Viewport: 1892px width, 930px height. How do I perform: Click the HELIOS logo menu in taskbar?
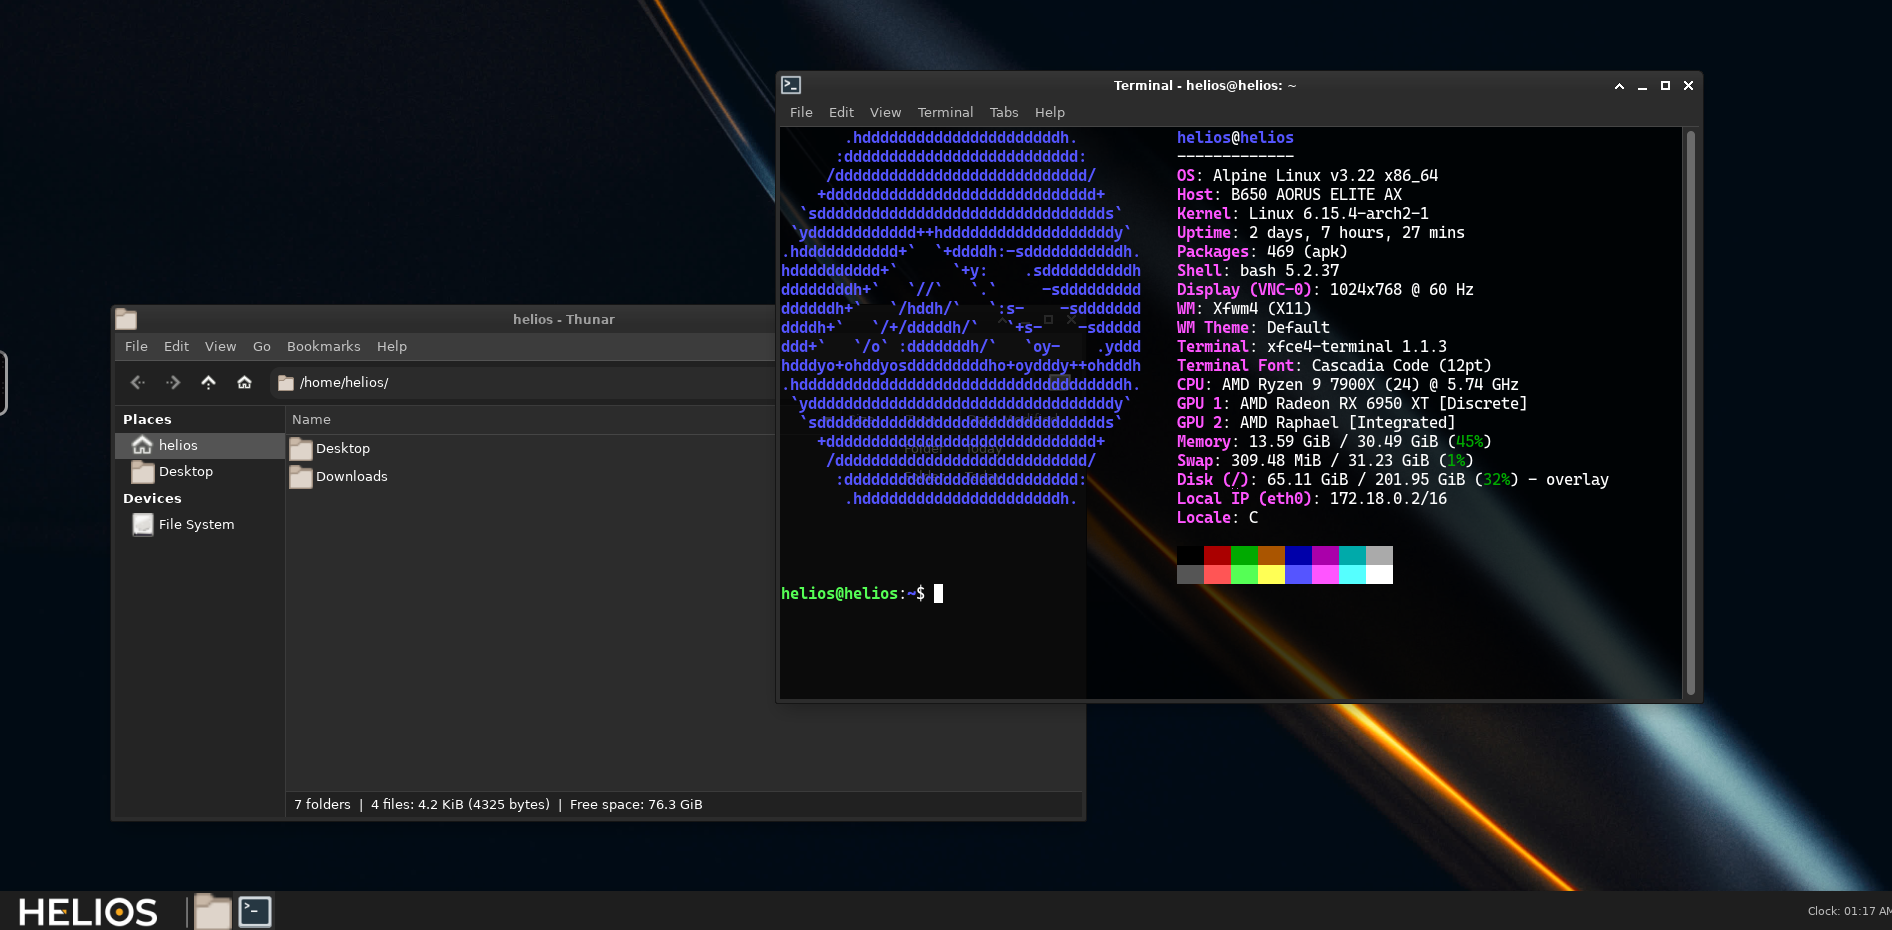coord(88,912)
